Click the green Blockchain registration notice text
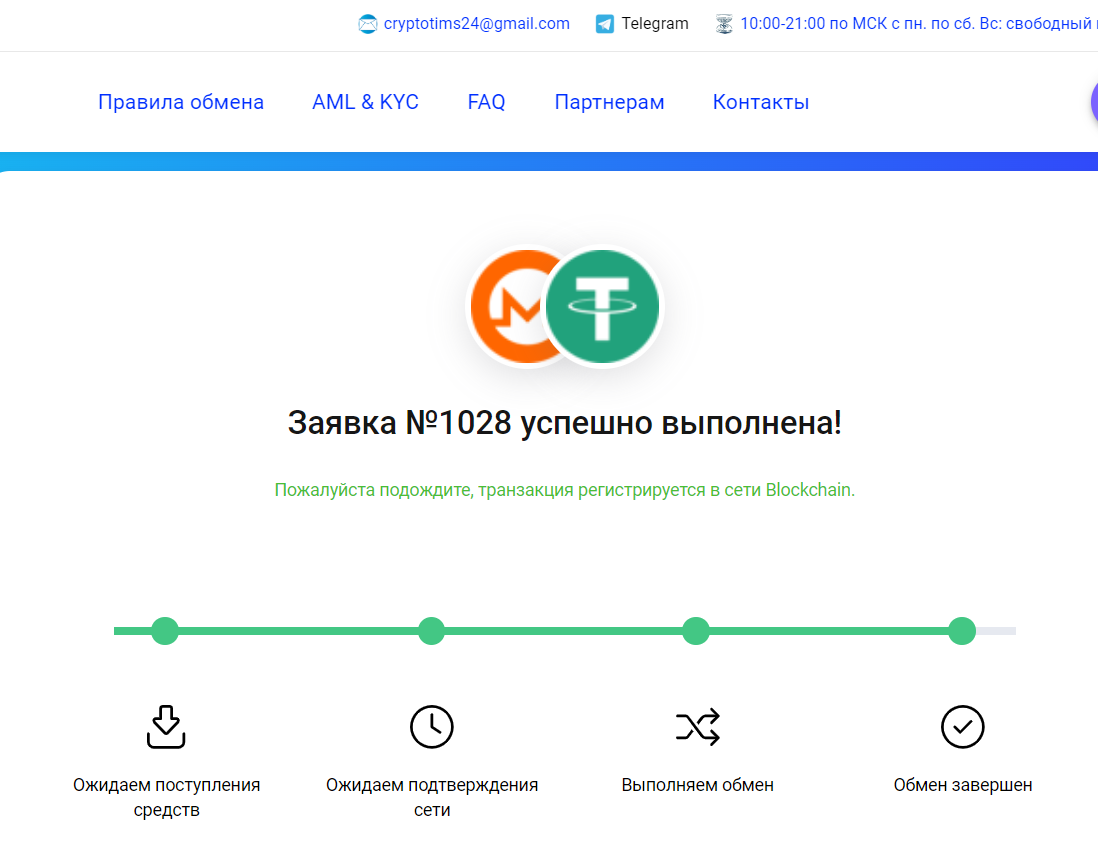Screen dimensions: 1098x857 tap(564, 490)
